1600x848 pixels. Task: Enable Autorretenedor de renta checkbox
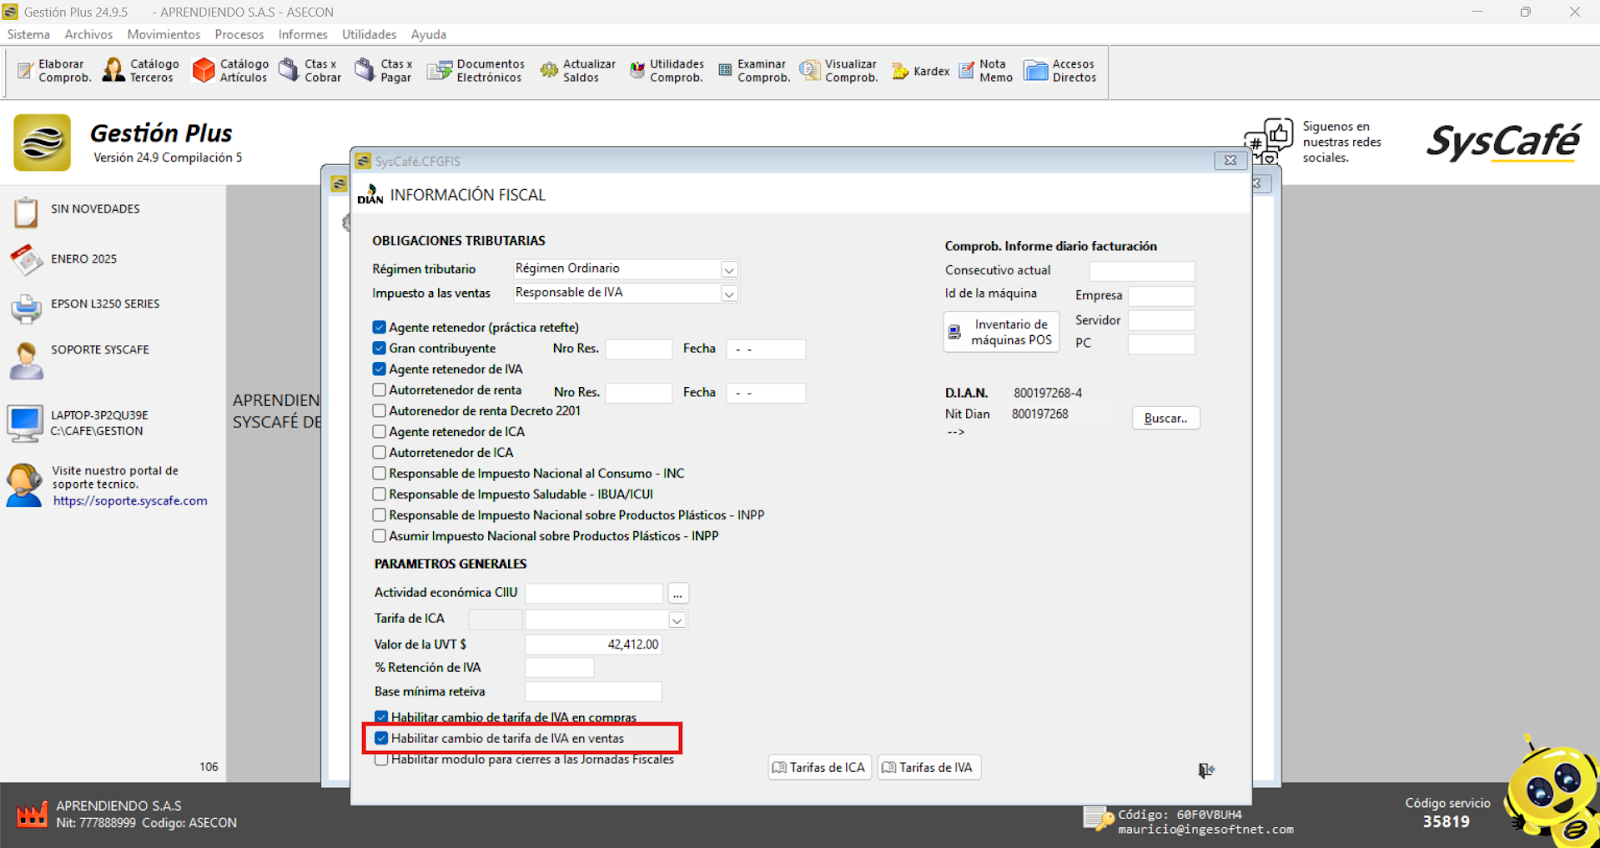[380, 390]
